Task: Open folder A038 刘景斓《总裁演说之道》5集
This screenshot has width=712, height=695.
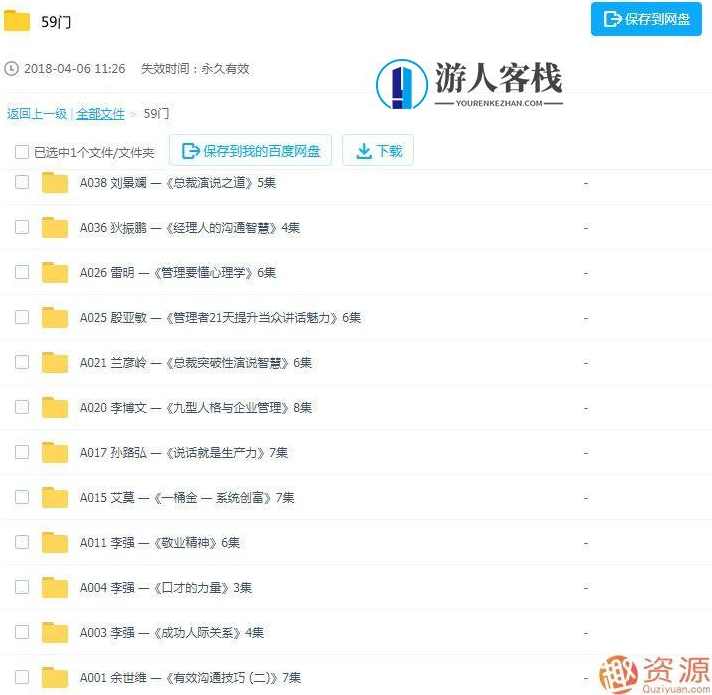Action: (x=178, y=182)
